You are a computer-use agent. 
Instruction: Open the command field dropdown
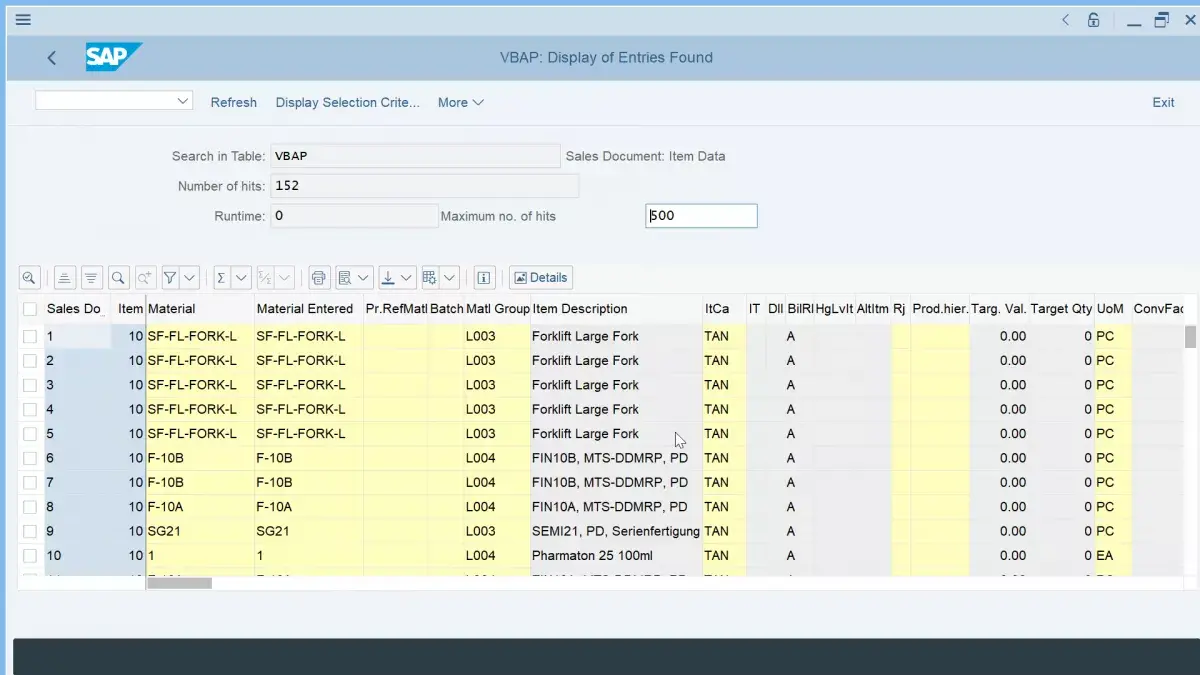click(183, 101)
